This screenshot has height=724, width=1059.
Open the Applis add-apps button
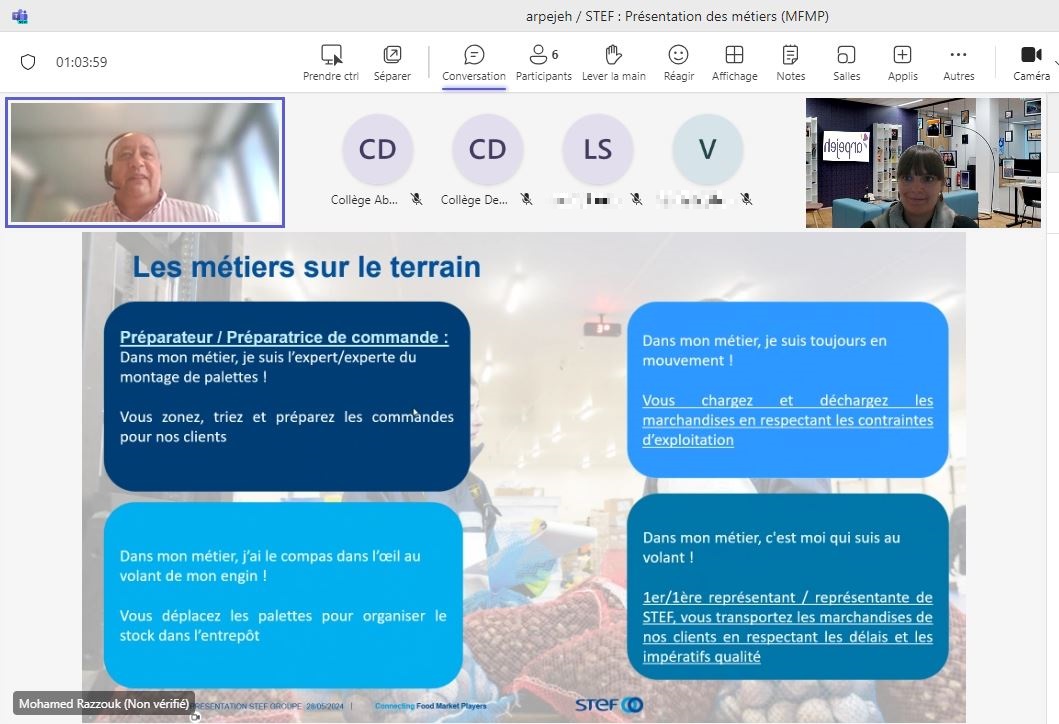pos(902,55)
